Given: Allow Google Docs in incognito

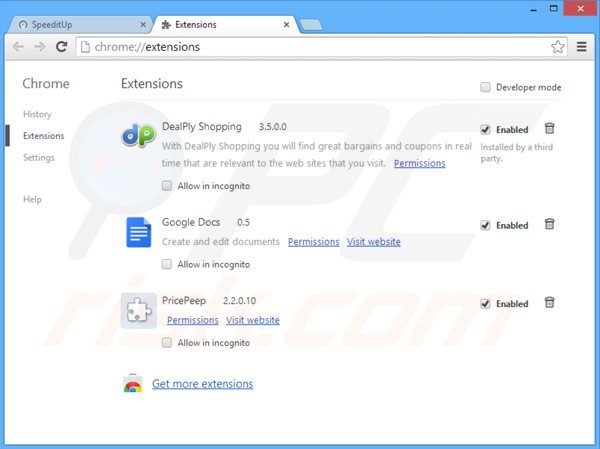Looking at the screenshot, I should [167, 264].
